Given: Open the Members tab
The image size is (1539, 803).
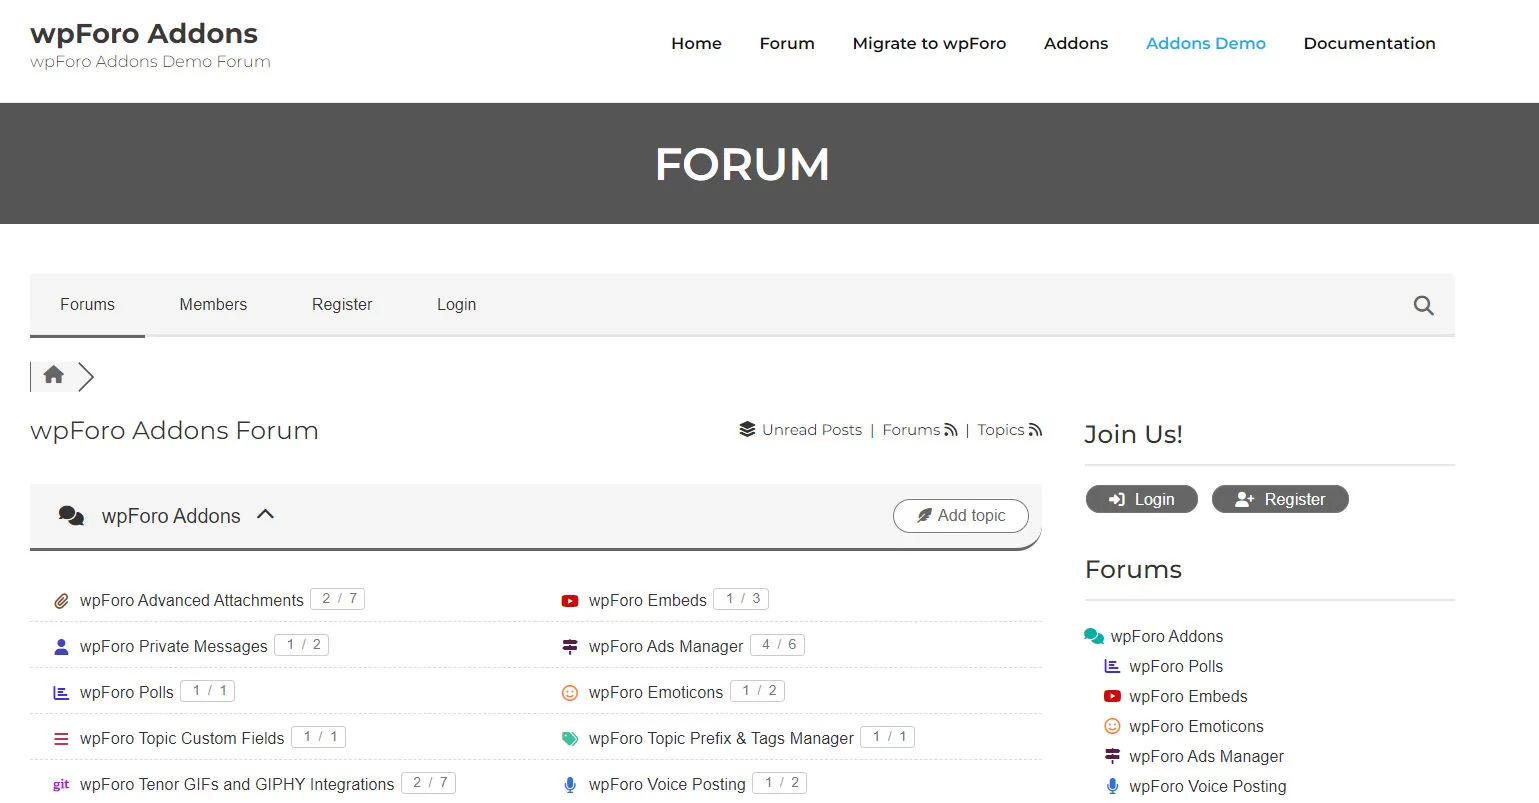Looking at the screenshot, I should point(213,305).
